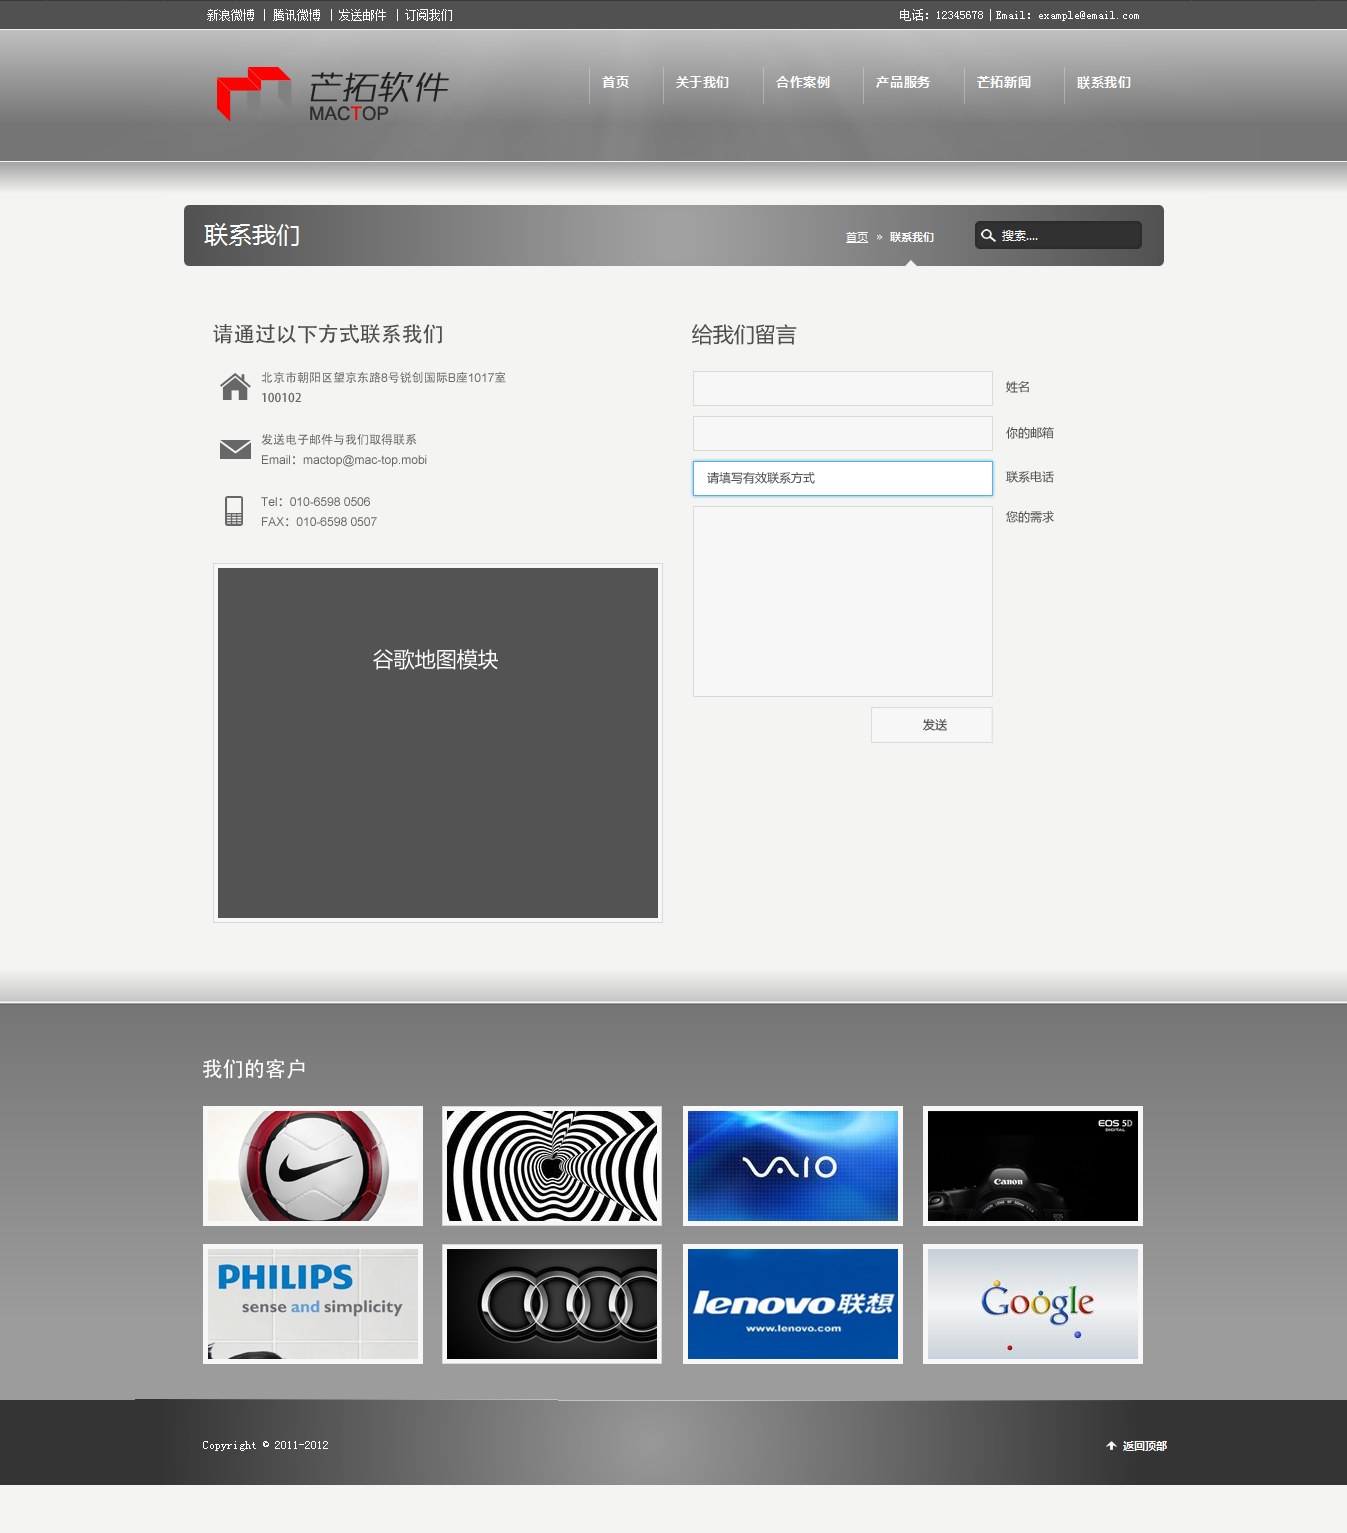Click the search magnifier icon
The height and width of the screenshot is (1533, 1347).
pyautogui.click(x=988, y=236)
